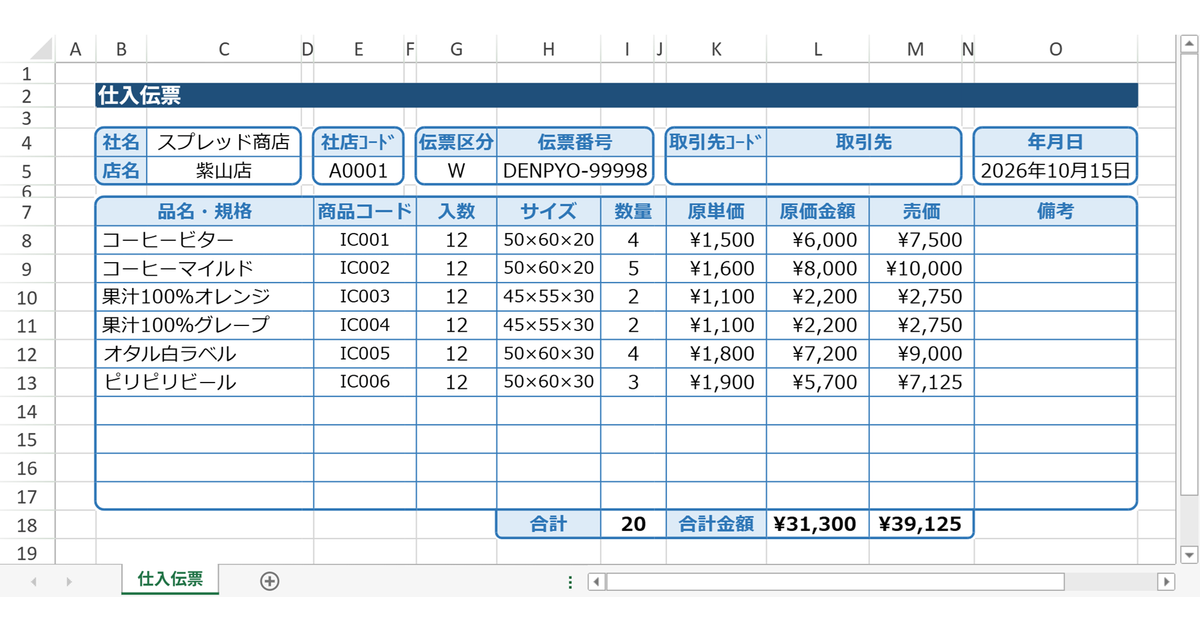Viewport: 1200px width, 630px height.
Task: Click the empty 取引先 value cell
Action: (x=864, y=170)
